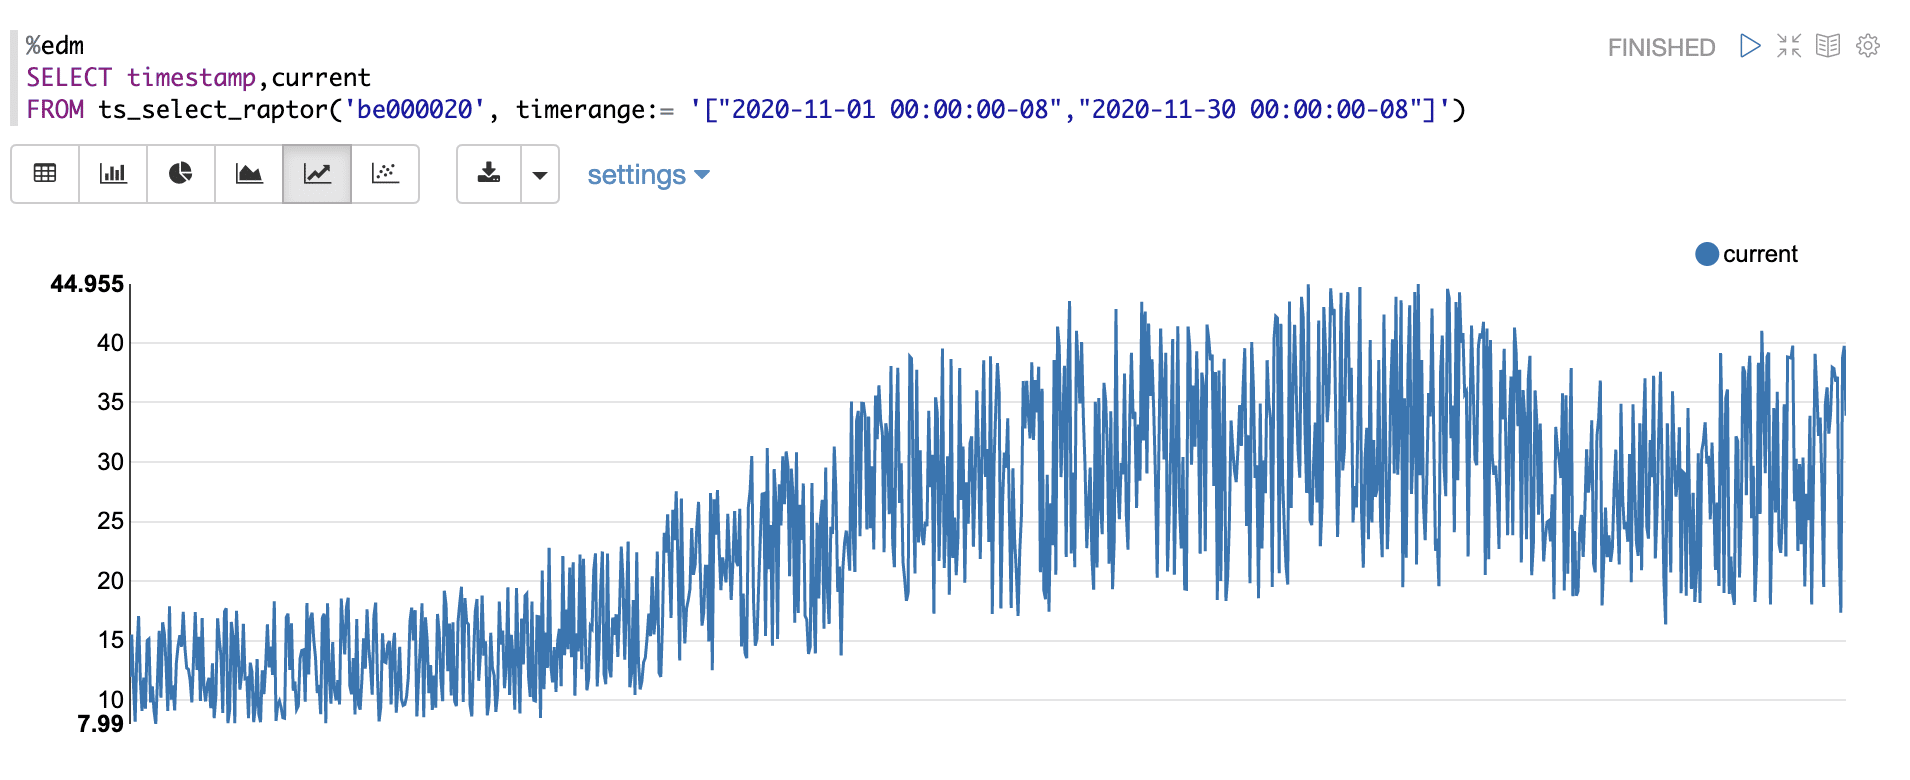Click the FINISHED status label
Viewport: 1910px width, 780px height.
click(x=1661, y=47)
